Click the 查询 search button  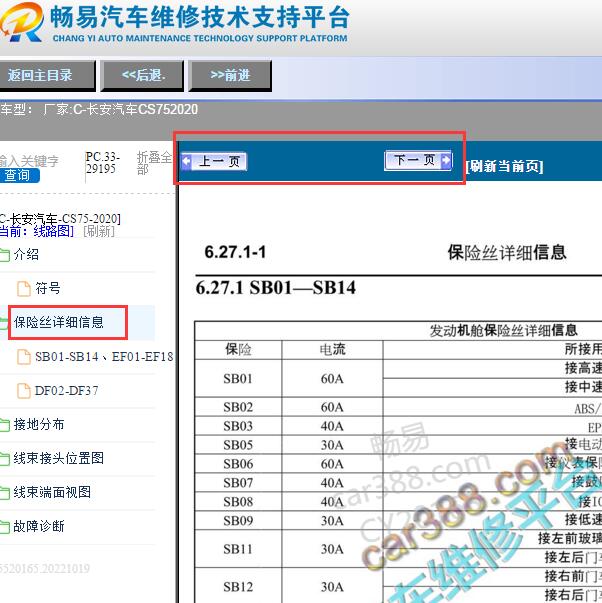(19, 175)
